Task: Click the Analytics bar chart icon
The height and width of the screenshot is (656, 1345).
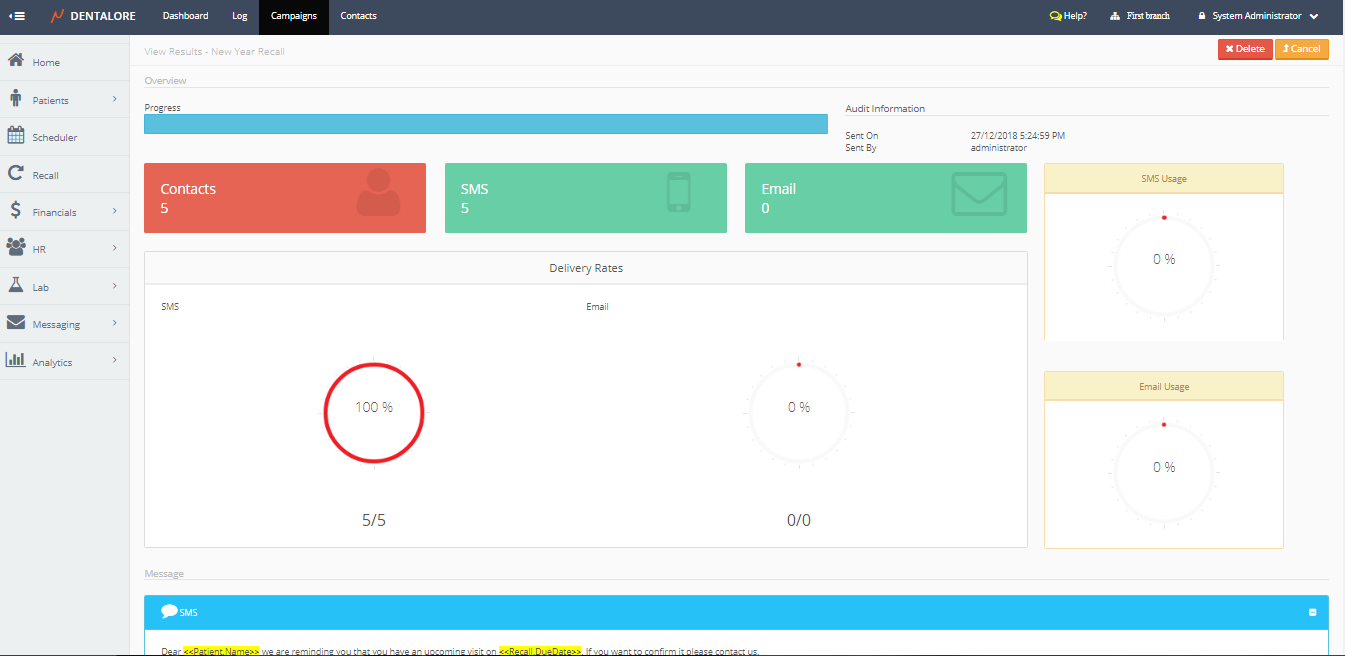Action: (x=16, y=361)
